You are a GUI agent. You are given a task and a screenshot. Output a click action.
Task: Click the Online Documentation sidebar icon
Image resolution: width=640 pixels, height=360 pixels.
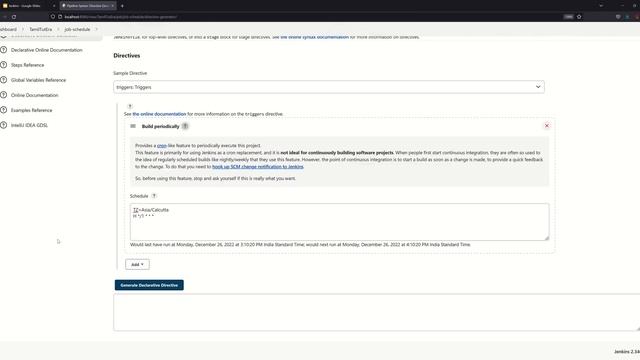tap(4, 95)
